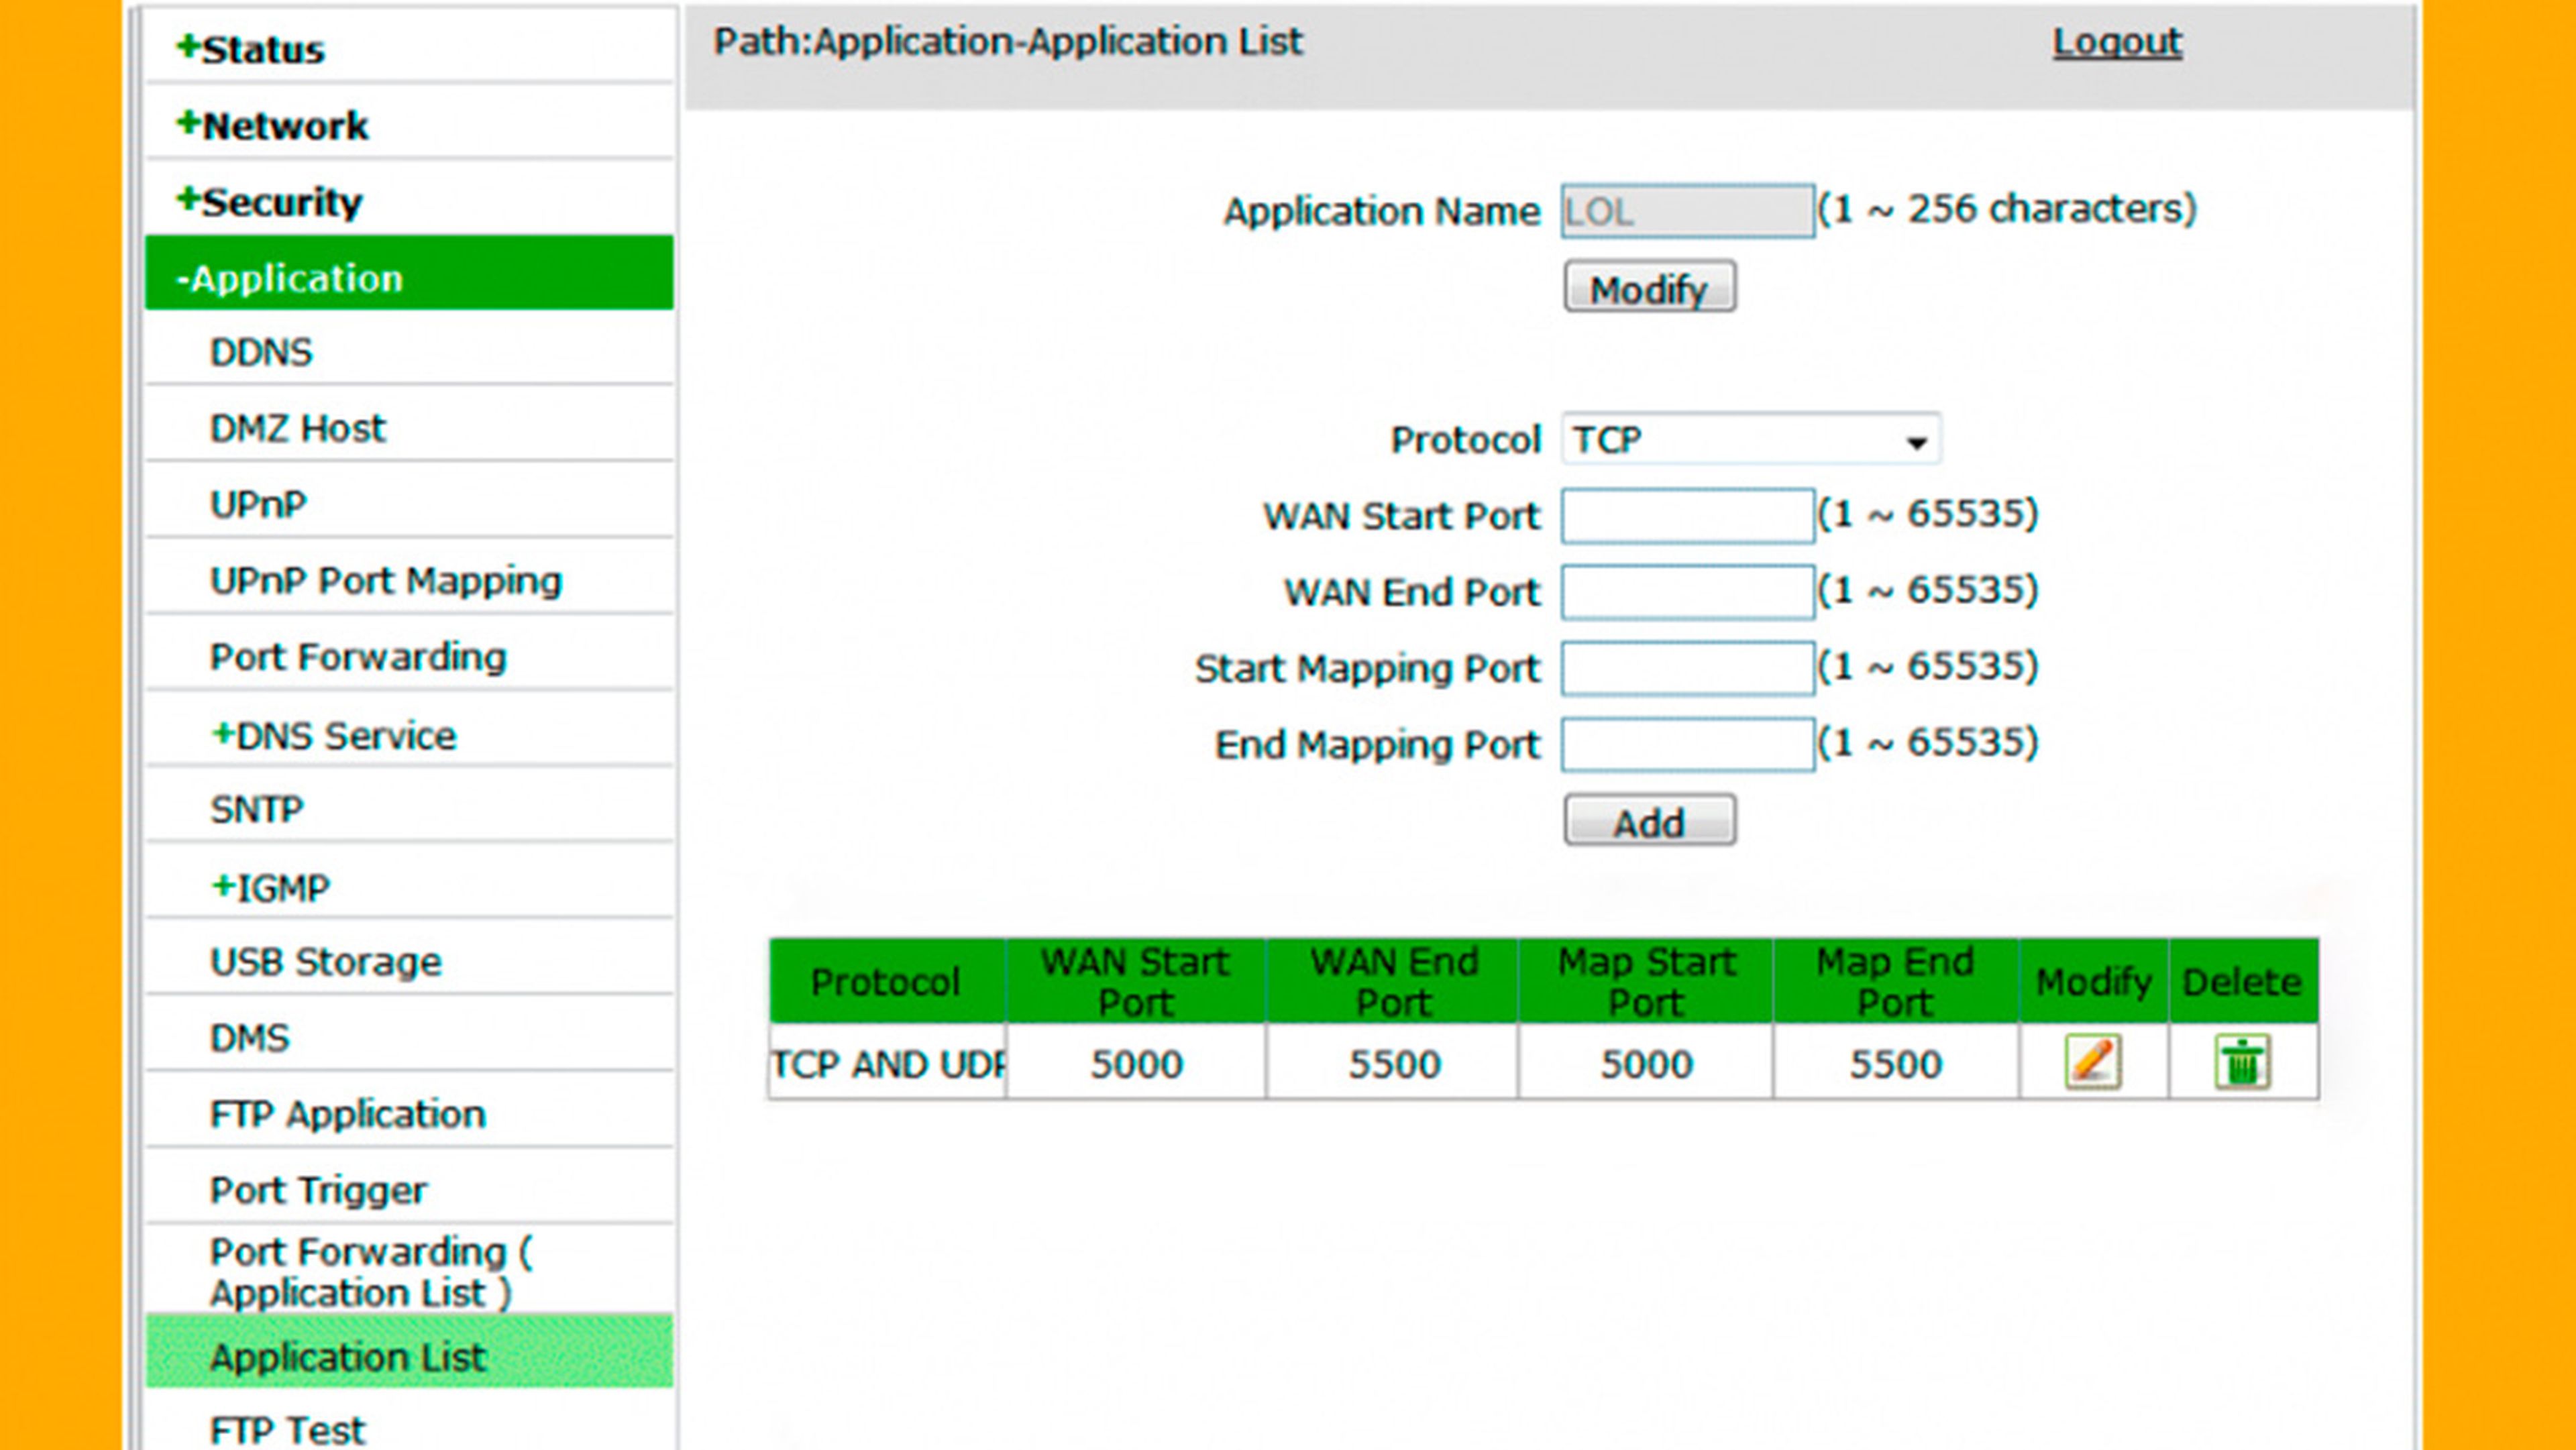This screenshot has height=1450, width=2576.
Task: Focus the Start Mapping Port field
Action: [1688, 668]
